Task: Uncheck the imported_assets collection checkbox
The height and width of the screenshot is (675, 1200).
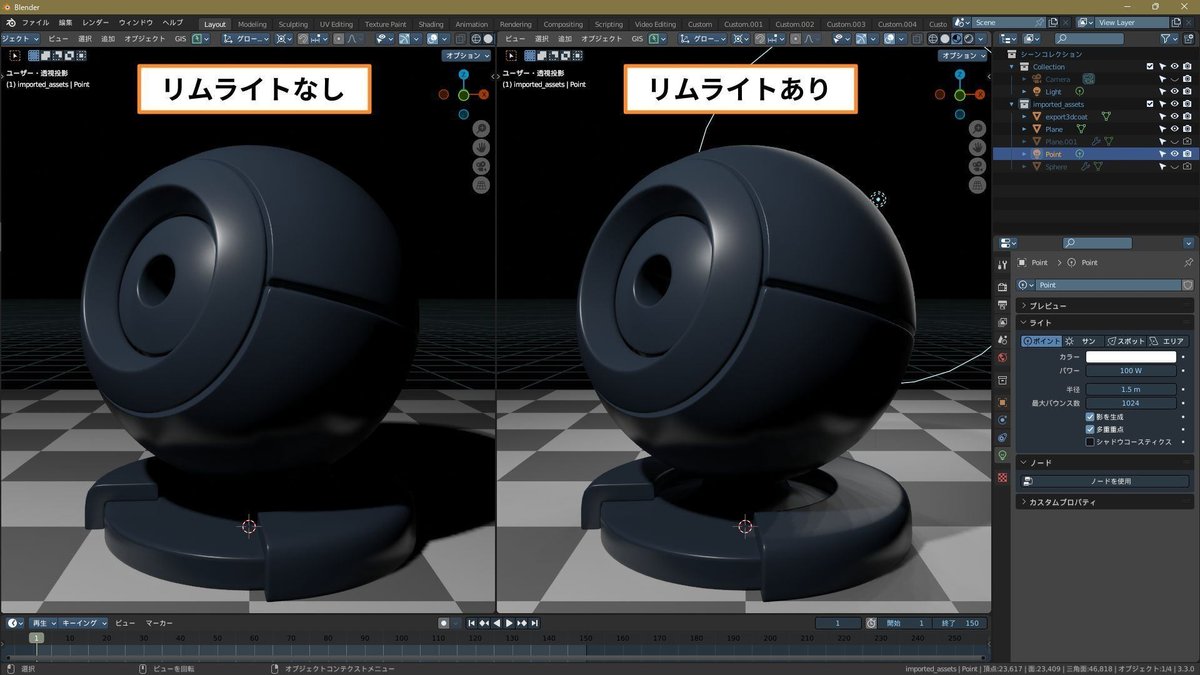Action: 1150,104
